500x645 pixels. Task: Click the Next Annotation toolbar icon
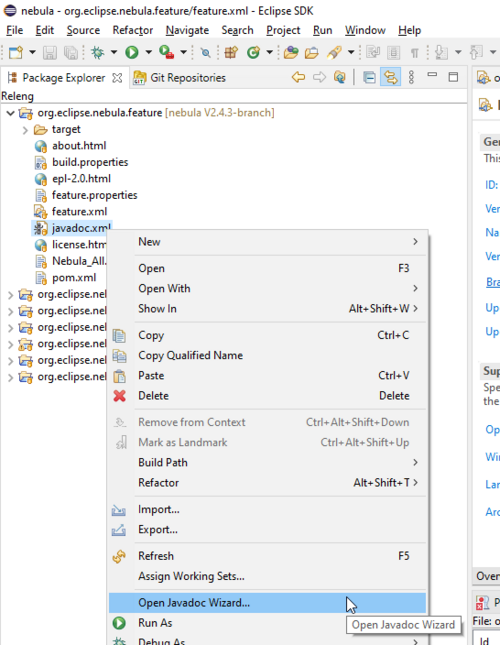click(442, 53)
